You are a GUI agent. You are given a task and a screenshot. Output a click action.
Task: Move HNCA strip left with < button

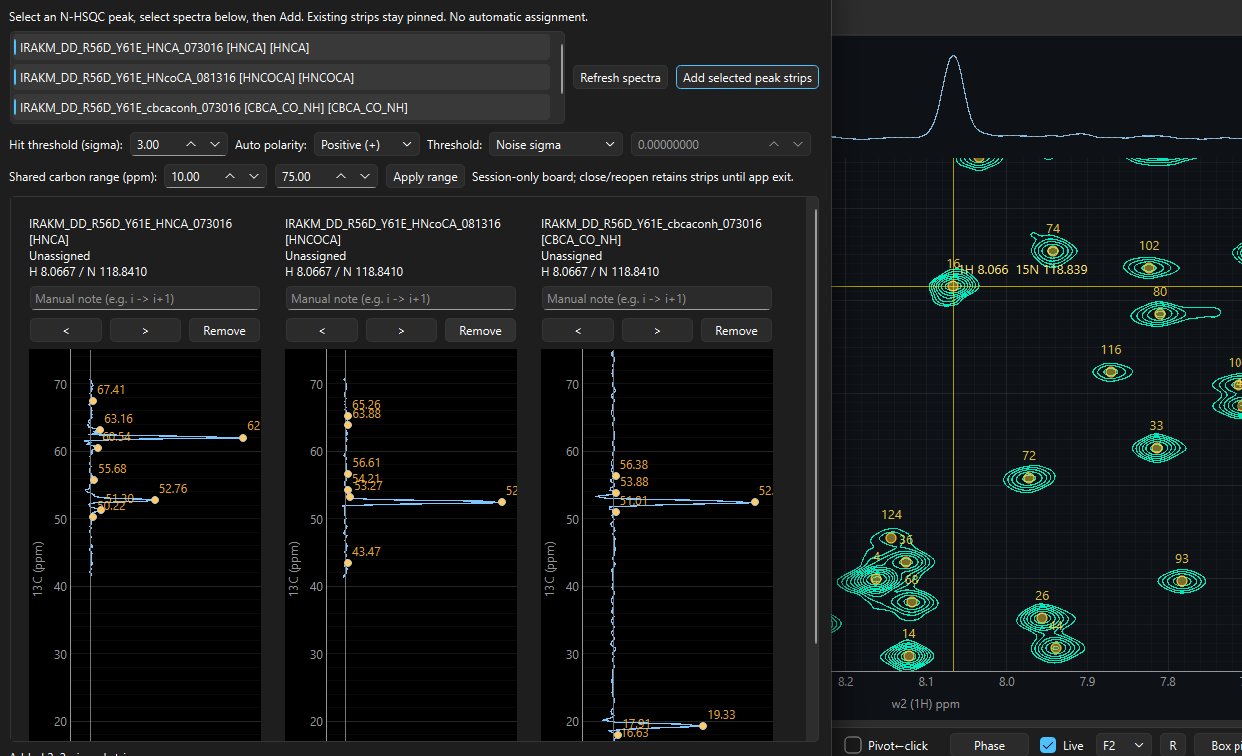point(66,330)
